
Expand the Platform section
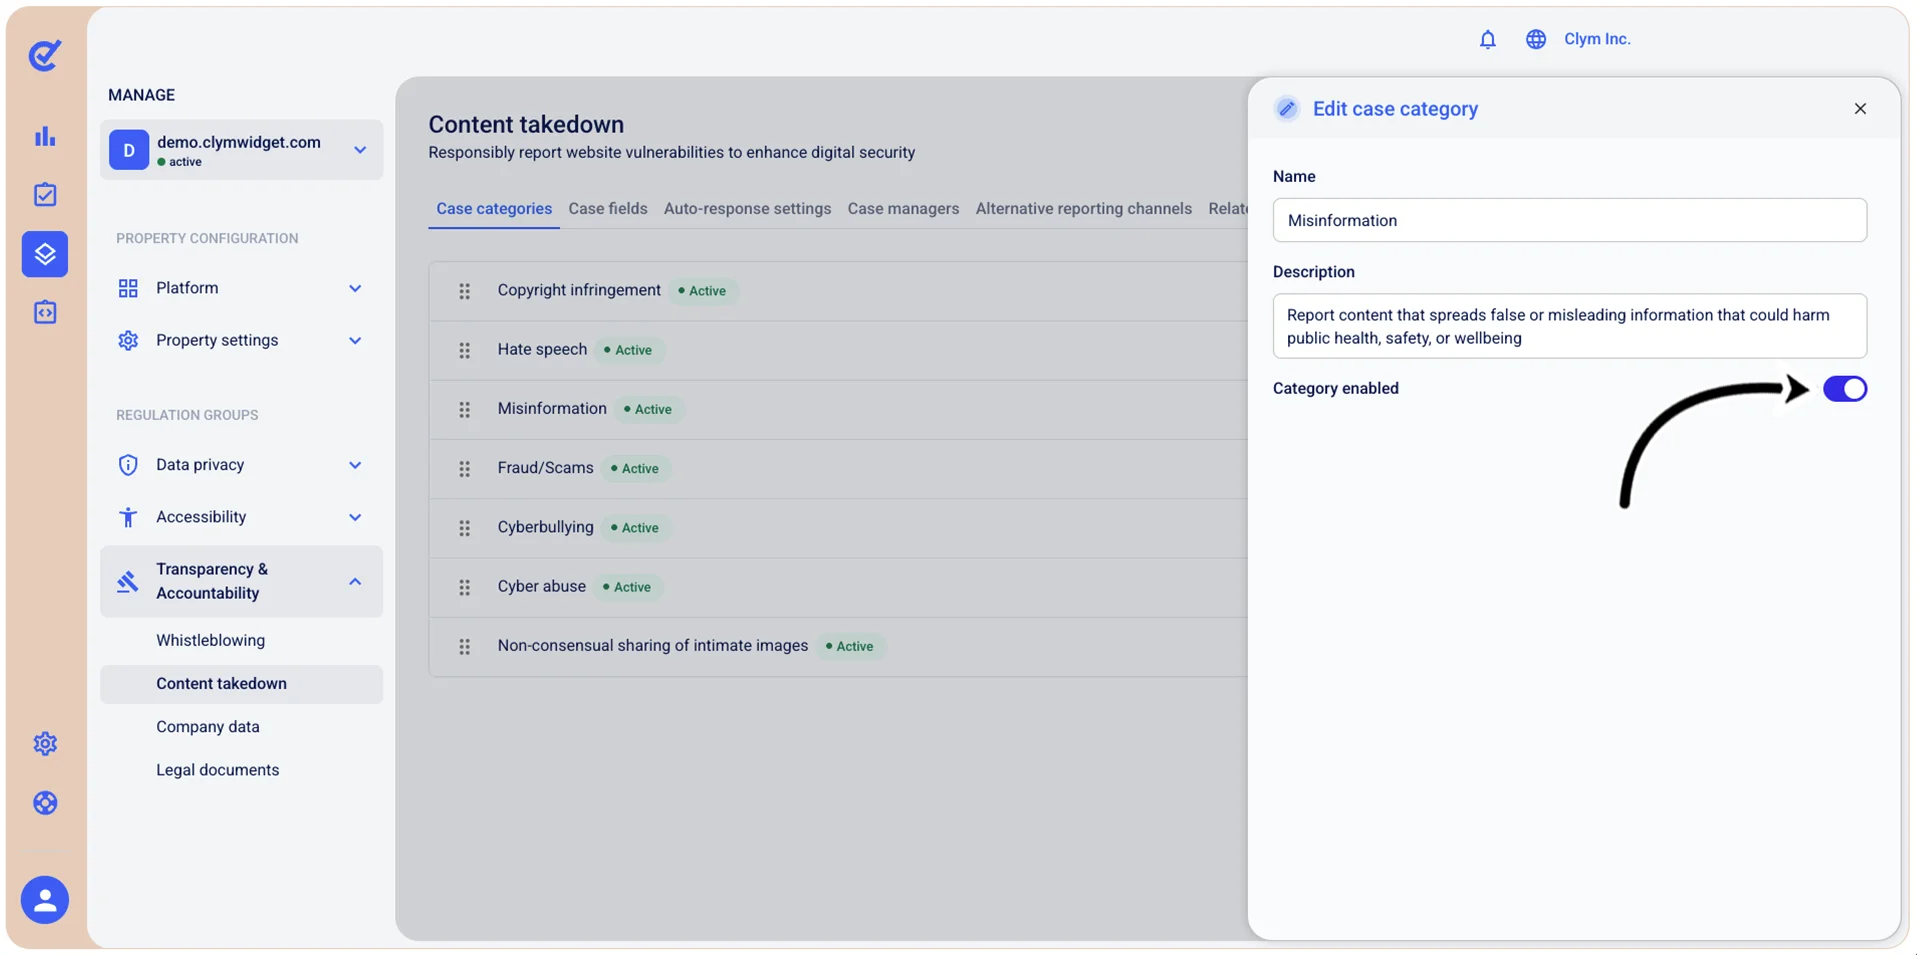click(x=241, y=288)
